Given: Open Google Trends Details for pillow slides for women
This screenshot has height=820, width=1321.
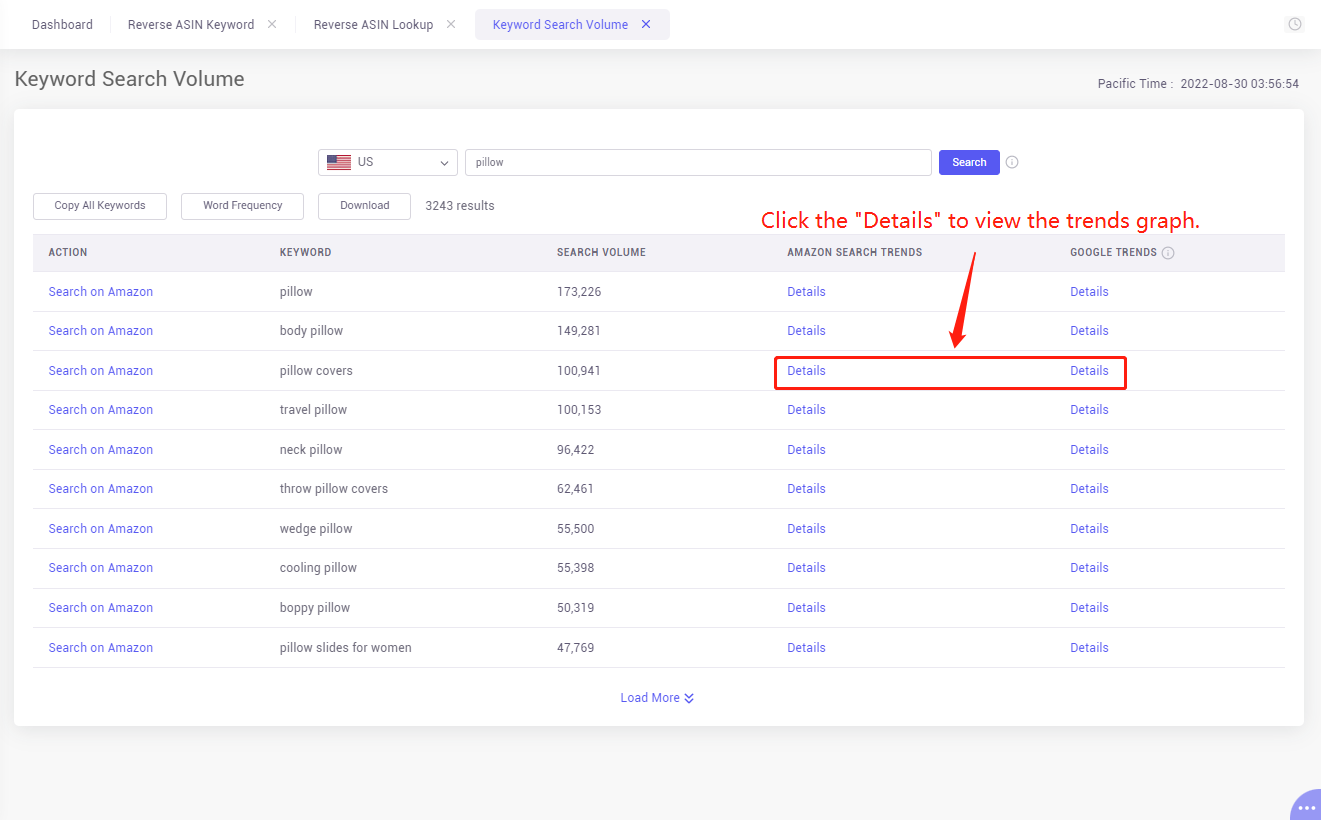Looking at the screenshot, I should [x=1089, y=648].
